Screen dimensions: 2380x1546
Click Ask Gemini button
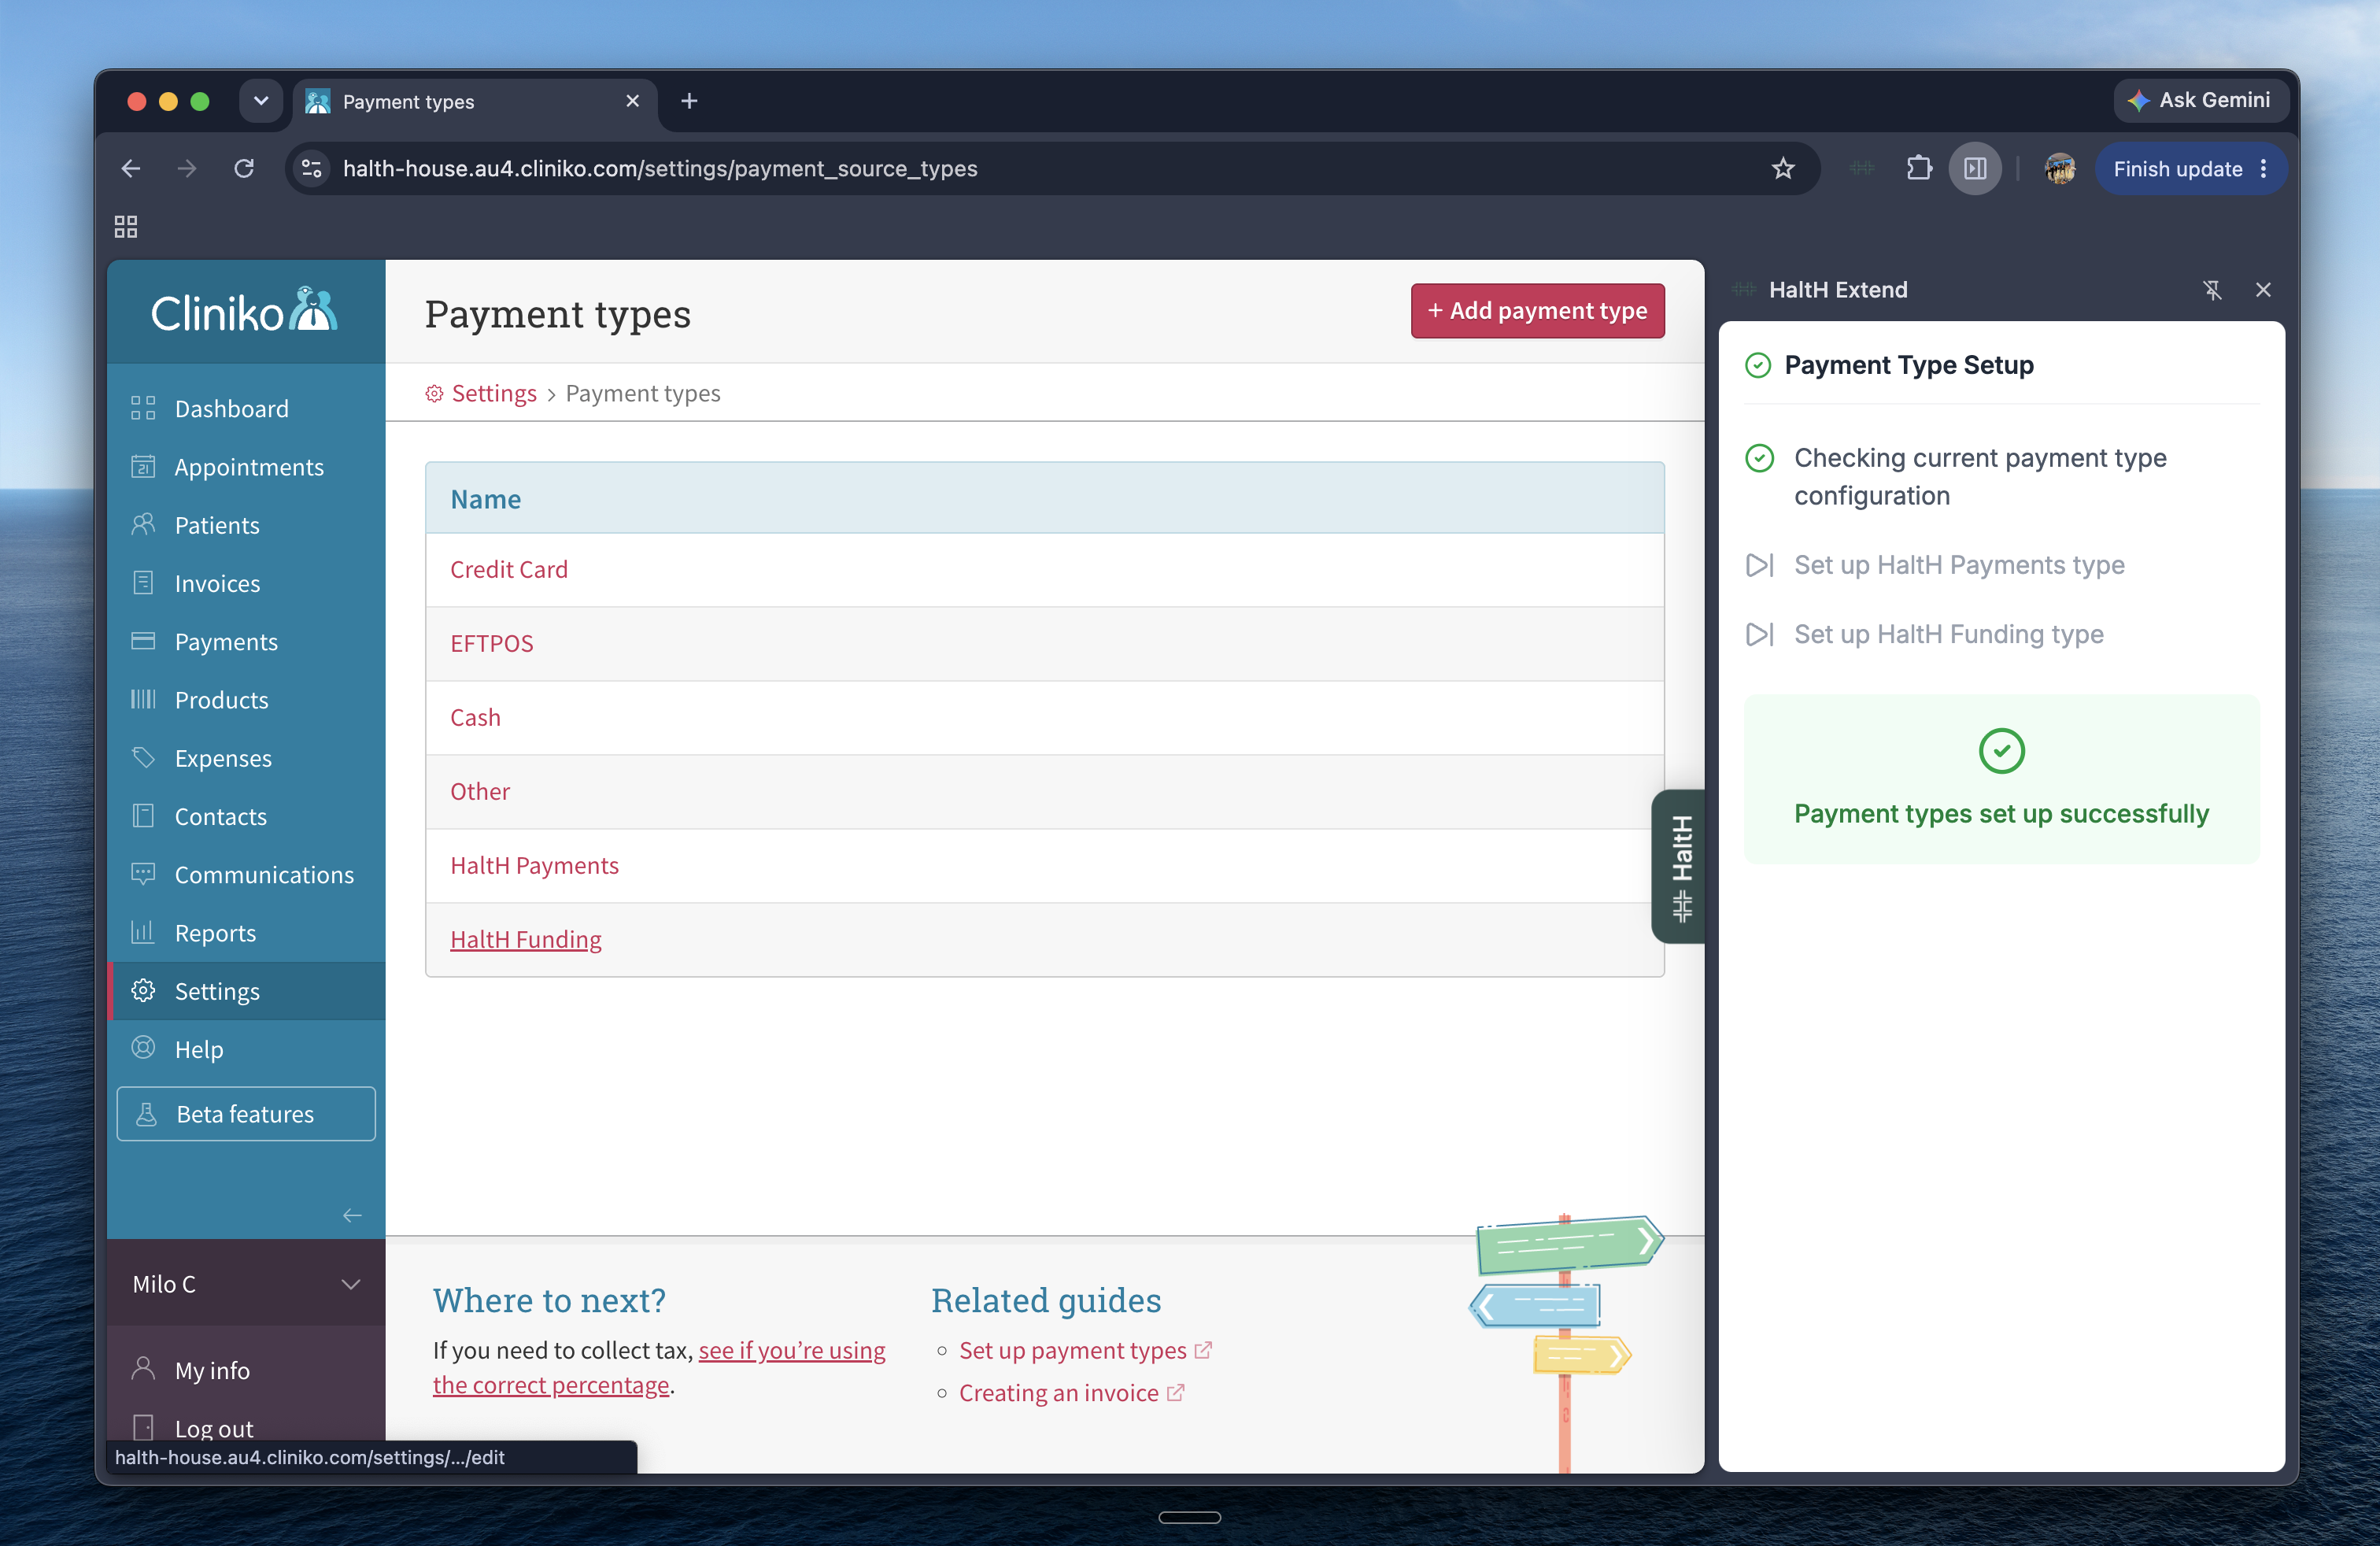[2200, 100]
